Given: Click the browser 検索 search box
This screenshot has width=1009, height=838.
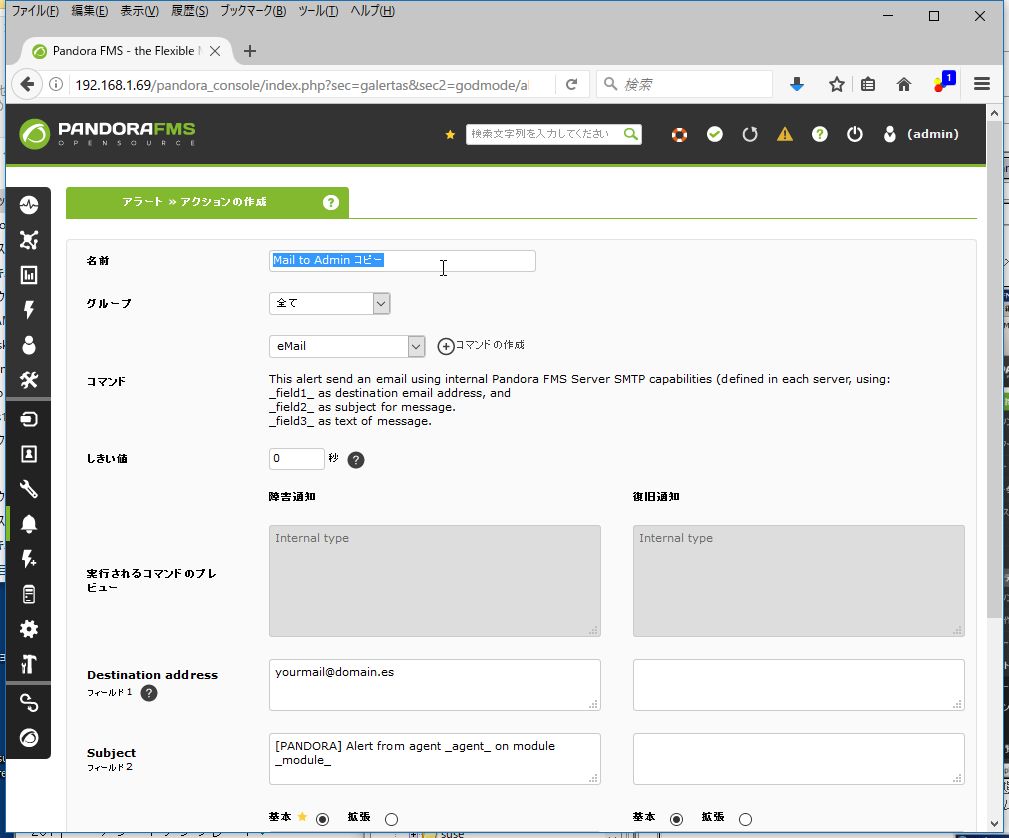Looking at the screenshot, I should (684, 84).
